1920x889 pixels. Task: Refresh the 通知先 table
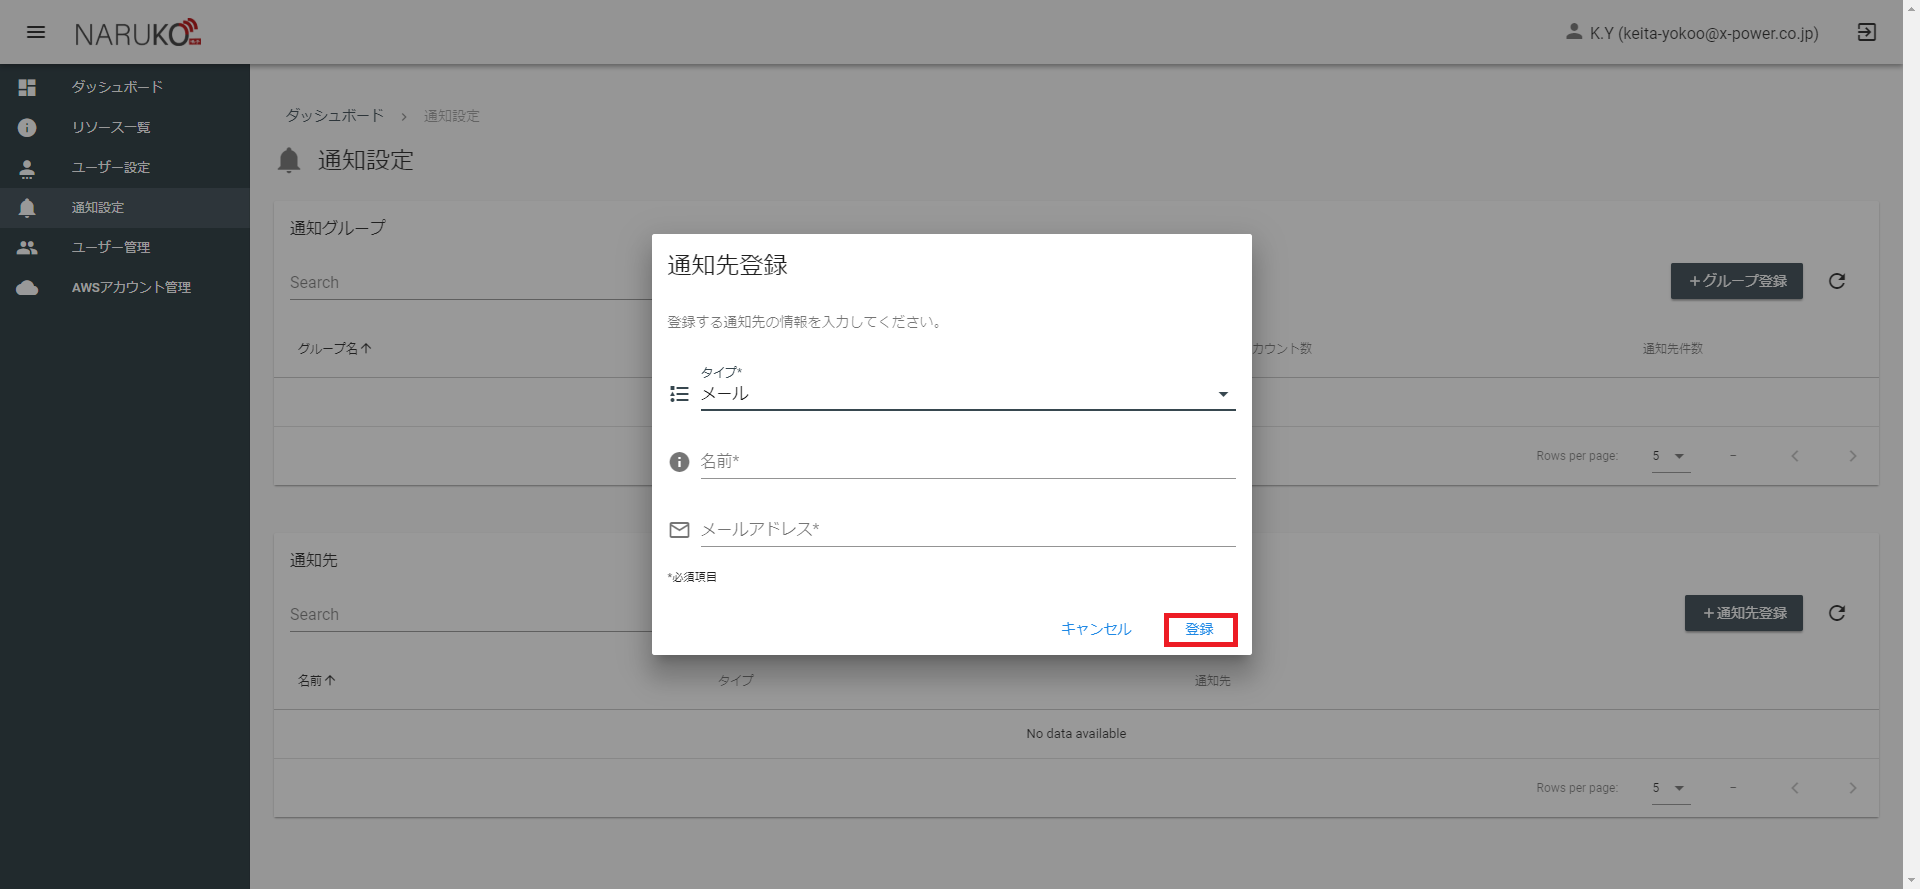[1837, 613]
